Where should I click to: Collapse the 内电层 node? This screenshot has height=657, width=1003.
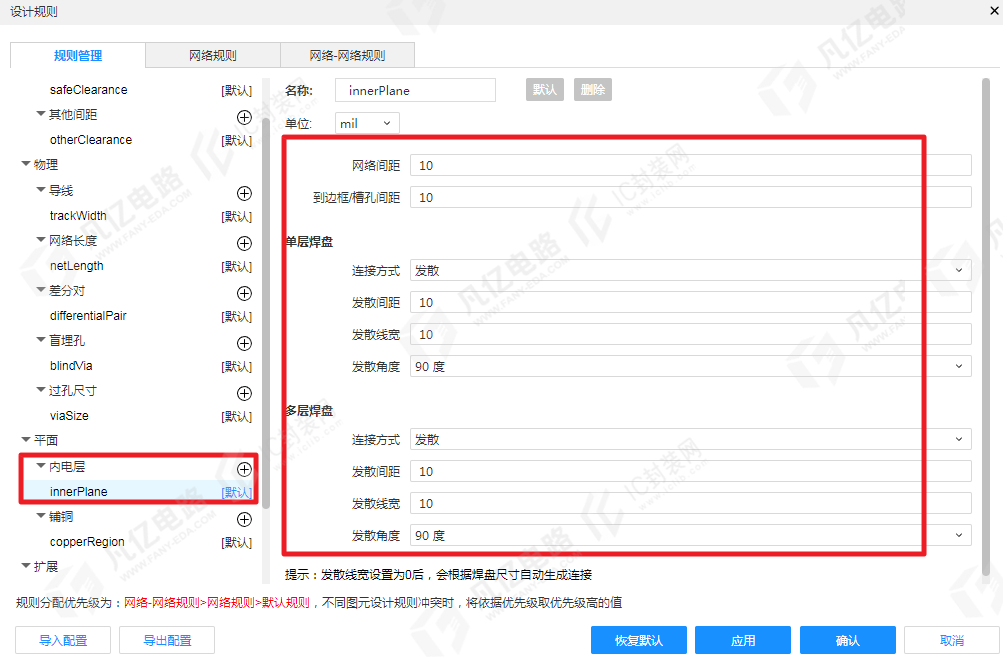click(41, 466)
